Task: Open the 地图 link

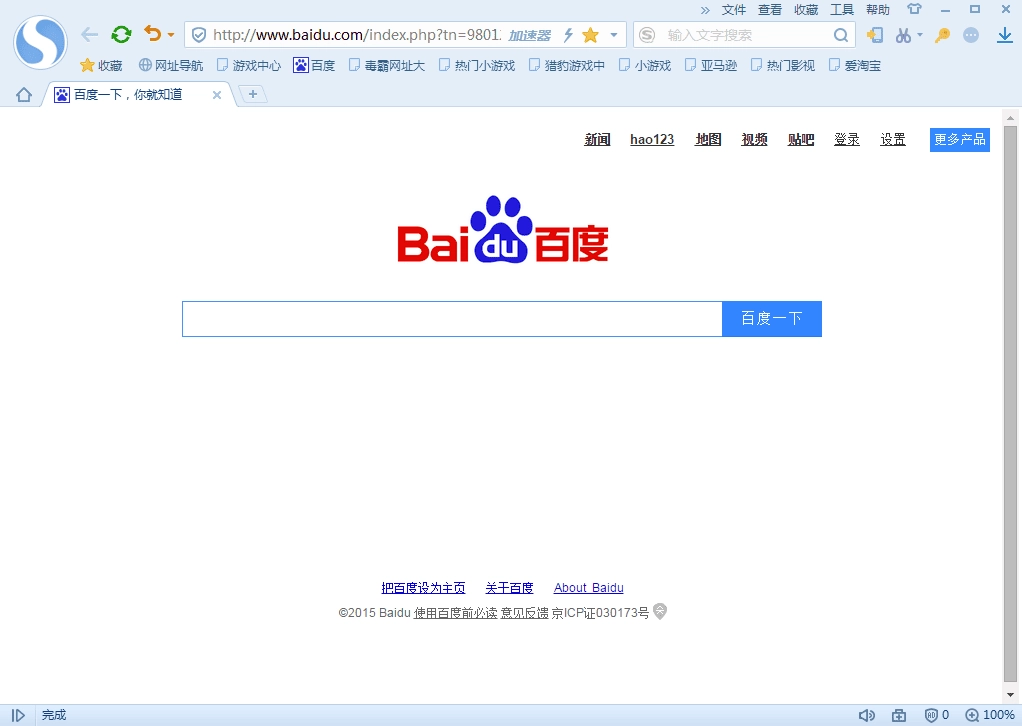Action: point(708,139)
